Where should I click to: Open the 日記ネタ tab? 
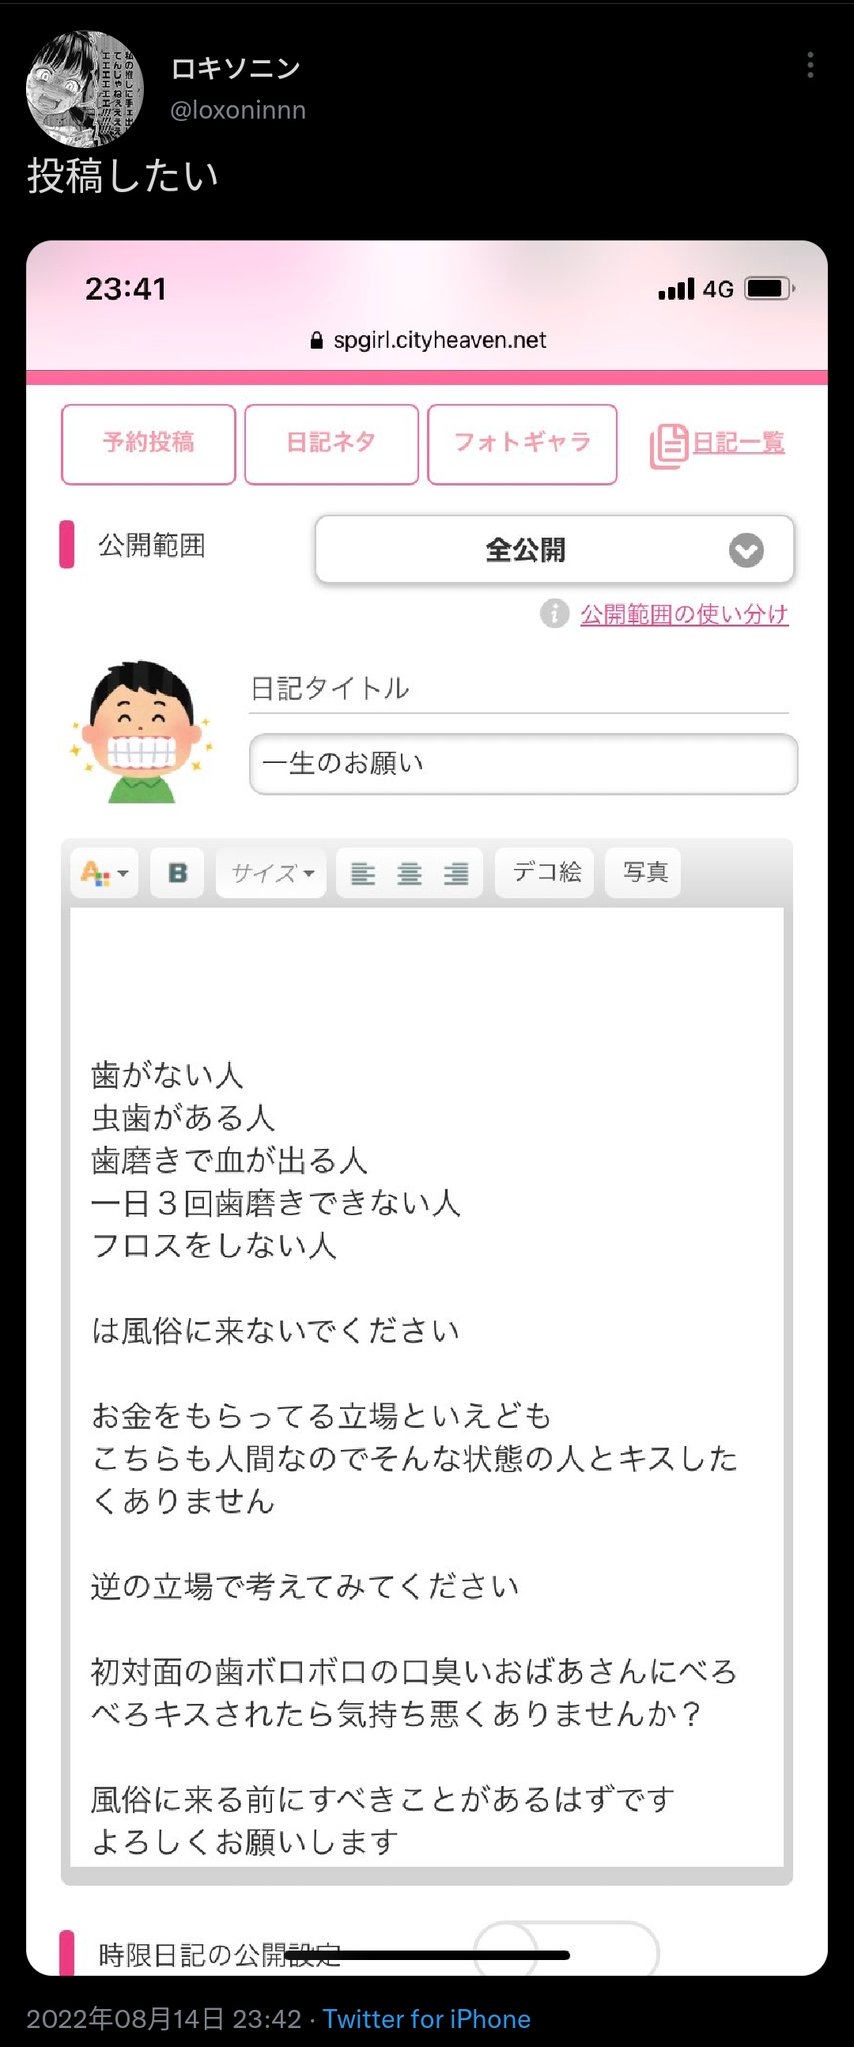[x=331, y=444]
